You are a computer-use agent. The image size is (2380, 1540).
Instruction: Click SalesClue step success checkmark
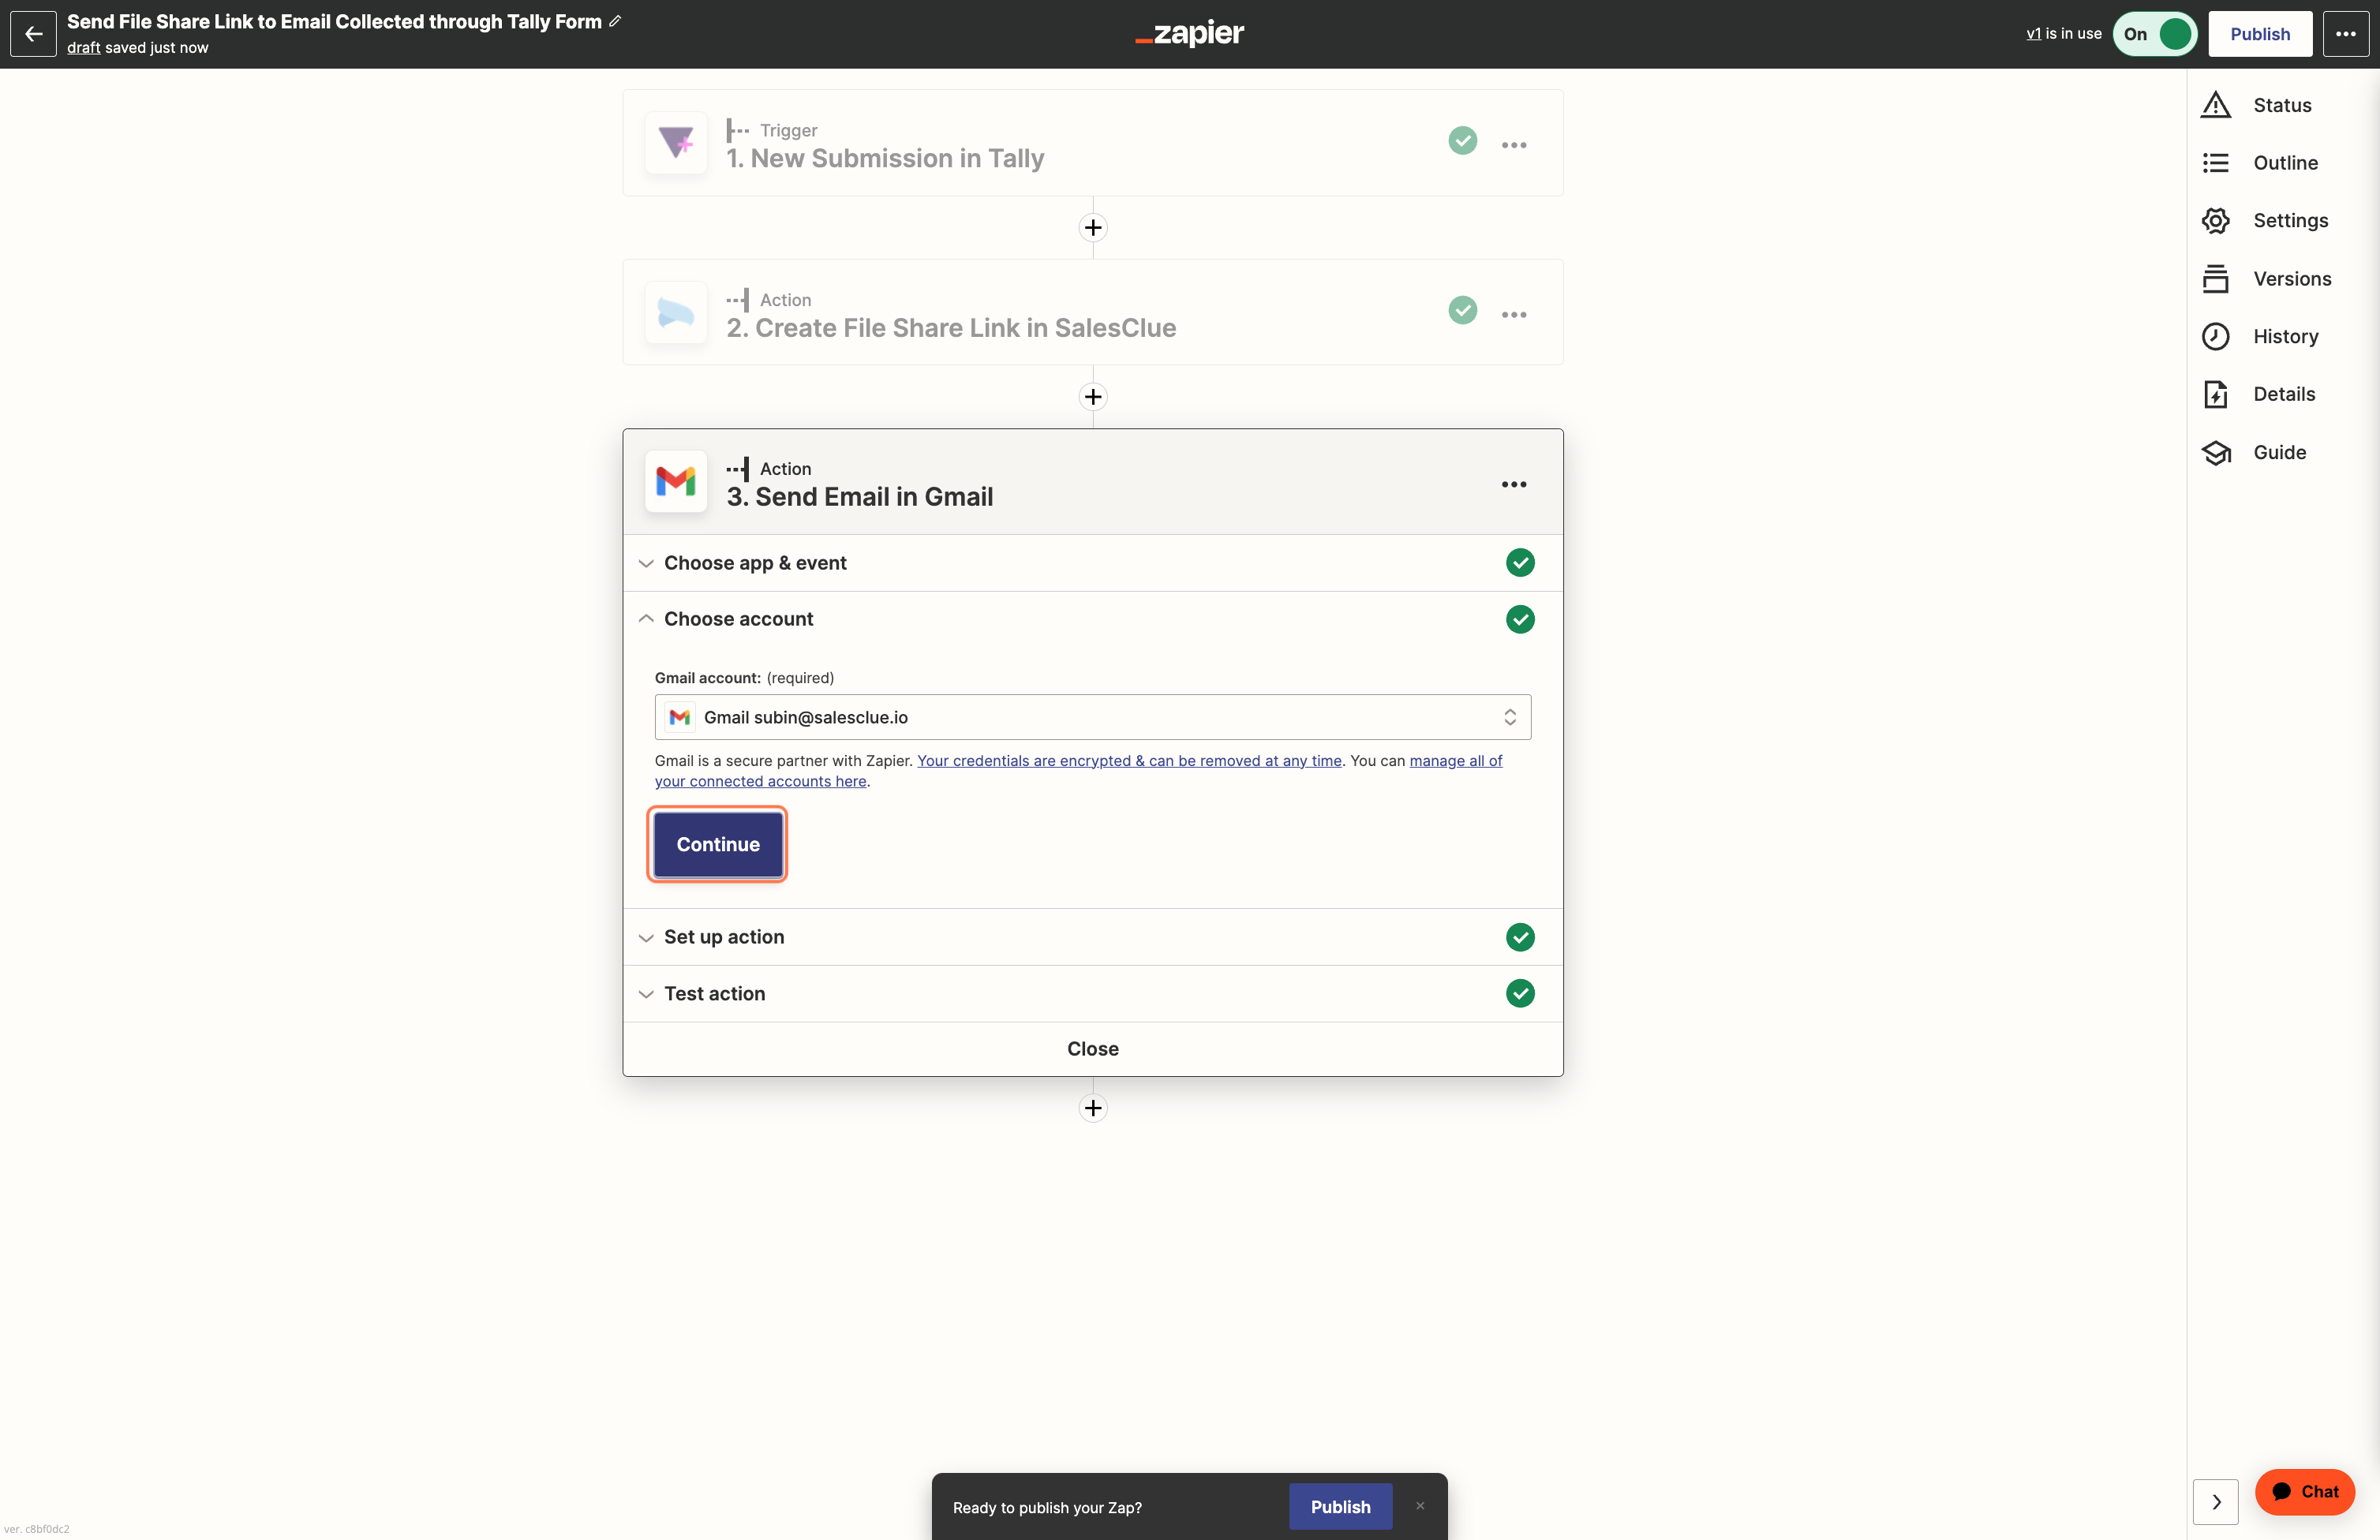pos(1462,310)
